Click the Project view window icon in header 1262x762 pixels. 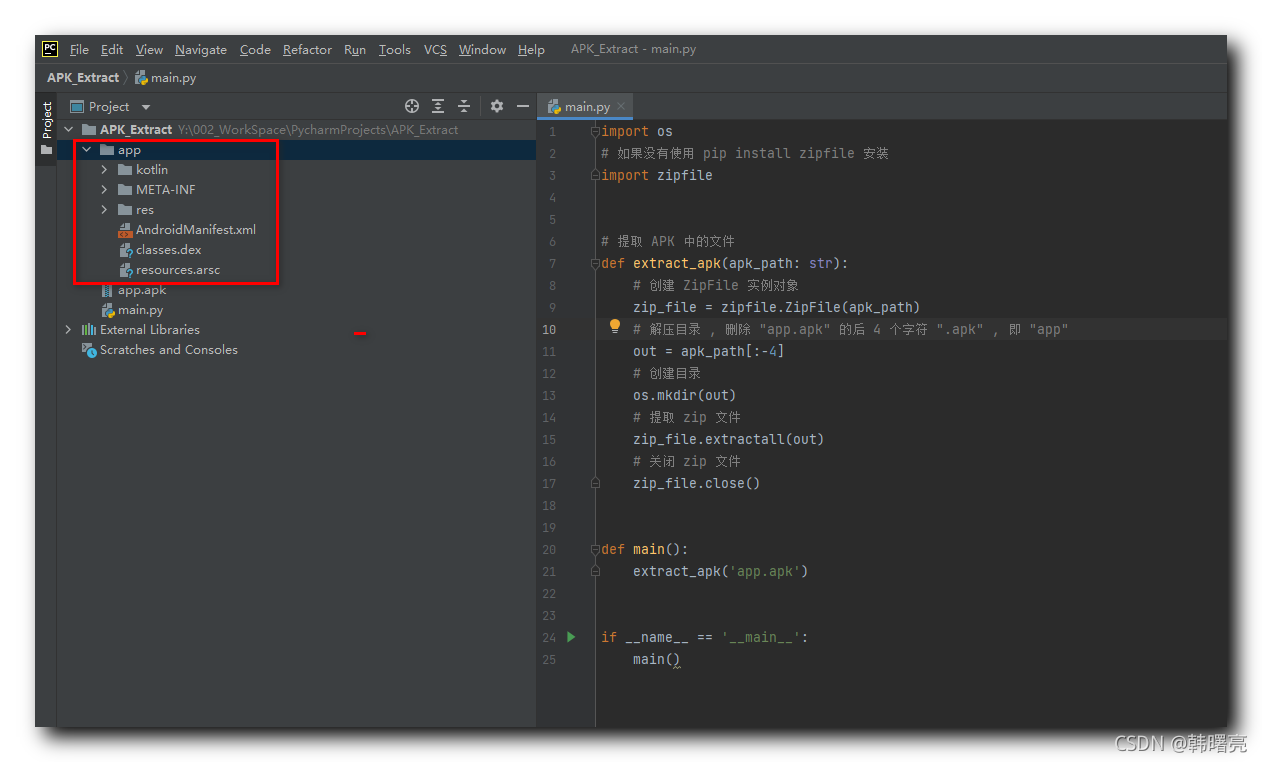tap(76, 106)
